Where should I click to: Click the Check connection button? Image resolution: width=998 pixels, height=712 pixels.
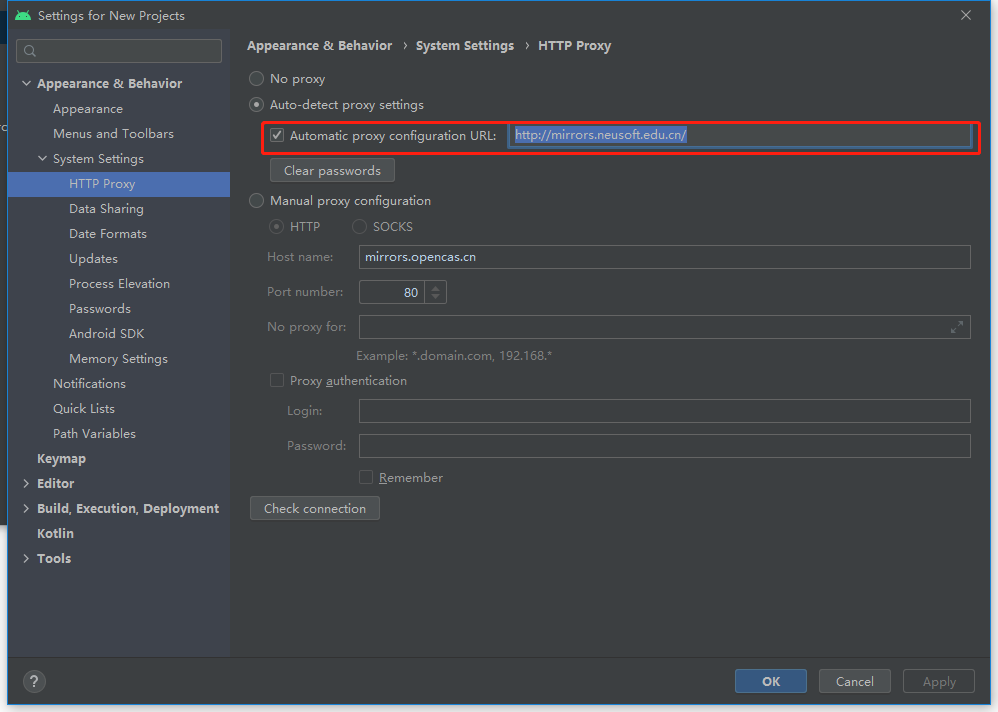[314, 509]
